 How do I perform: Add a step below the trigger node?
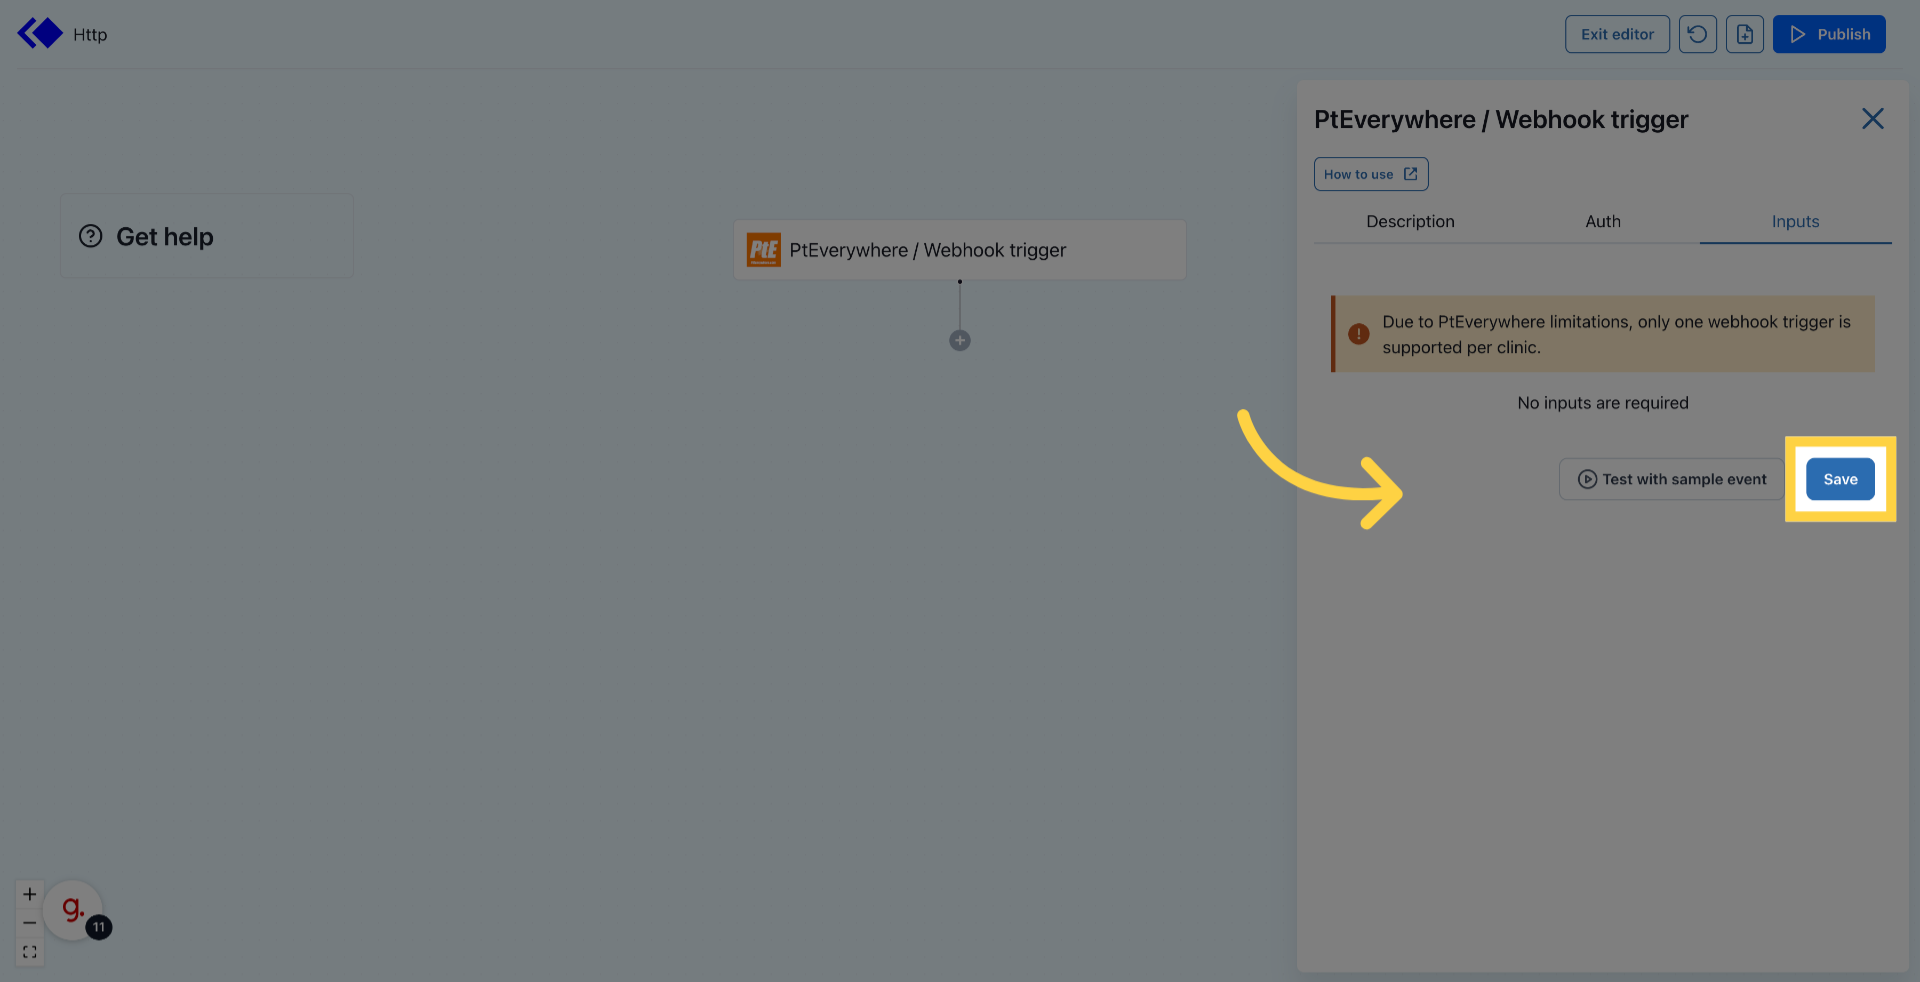click(x=960, y=341)
